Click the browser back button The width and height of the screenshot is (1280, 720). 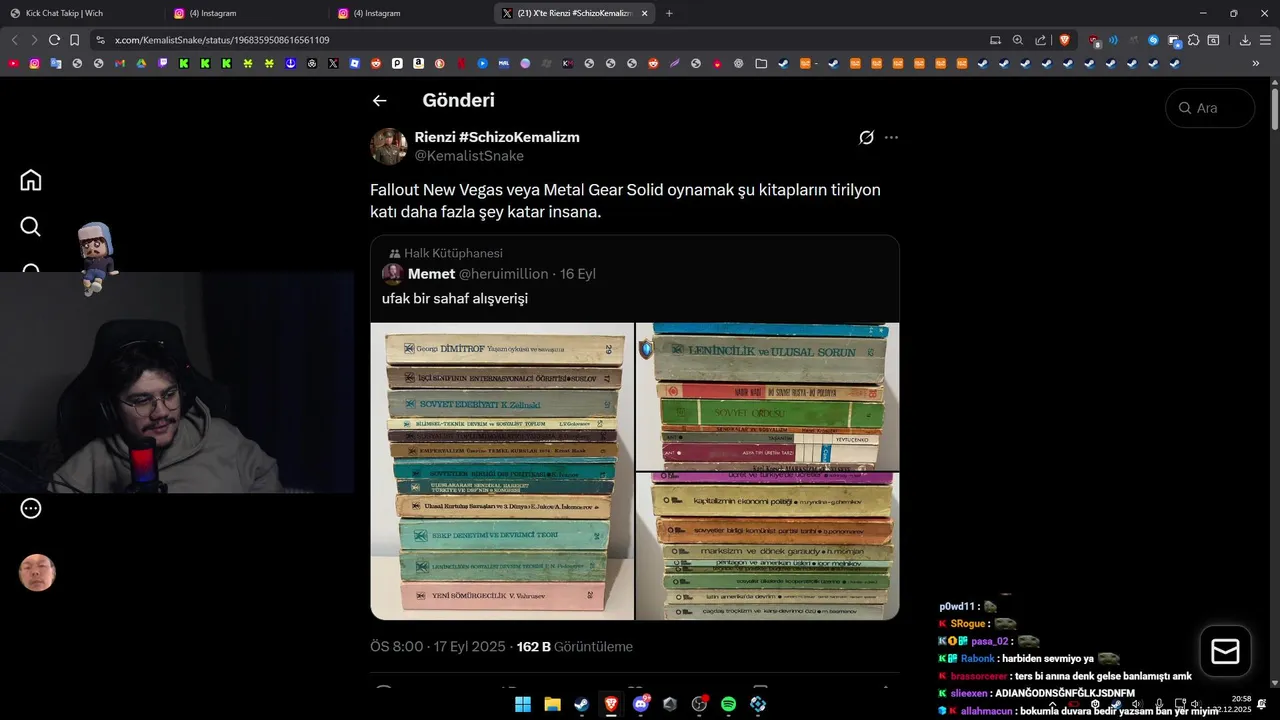click(x=14, y=40)
